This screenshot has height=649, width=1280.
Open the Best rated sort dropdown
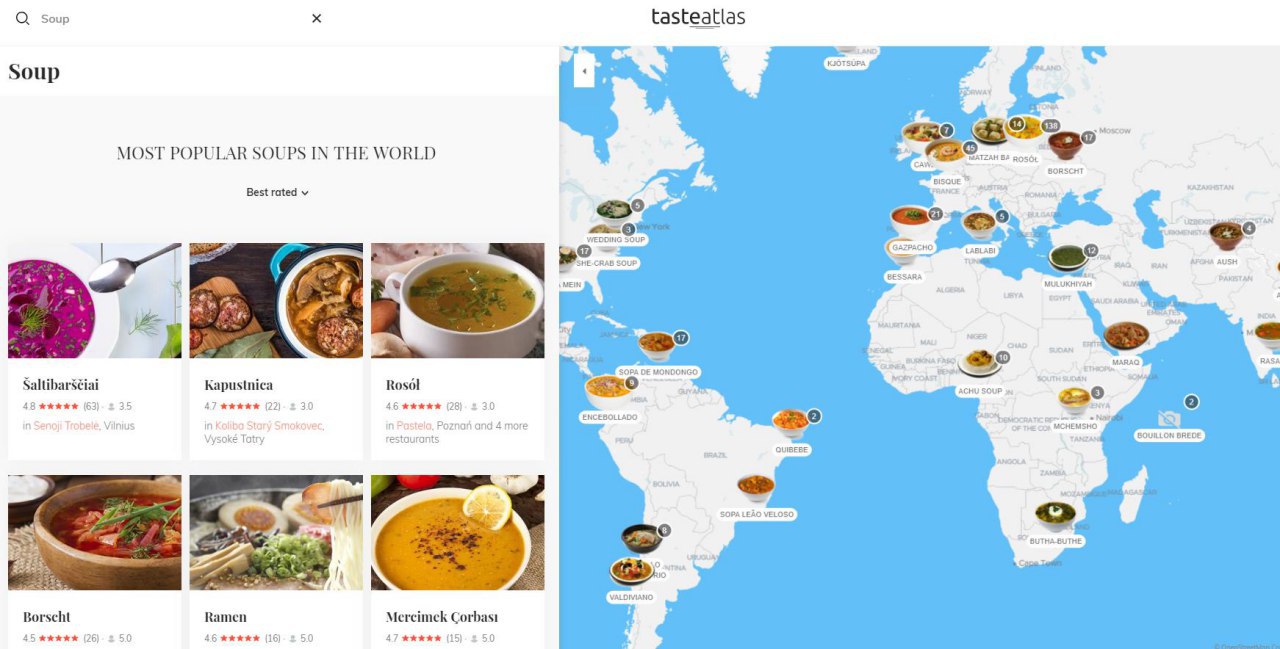point(277,192)
